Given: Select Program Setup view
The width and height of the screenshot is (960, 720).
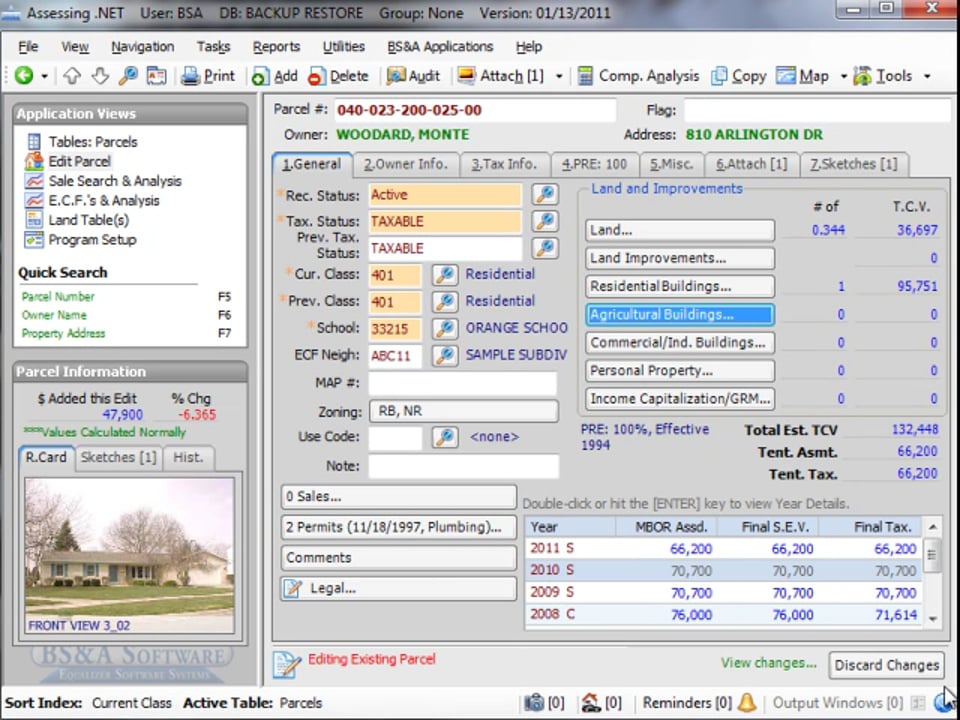Looking at the screenshot, I should 81,239.
